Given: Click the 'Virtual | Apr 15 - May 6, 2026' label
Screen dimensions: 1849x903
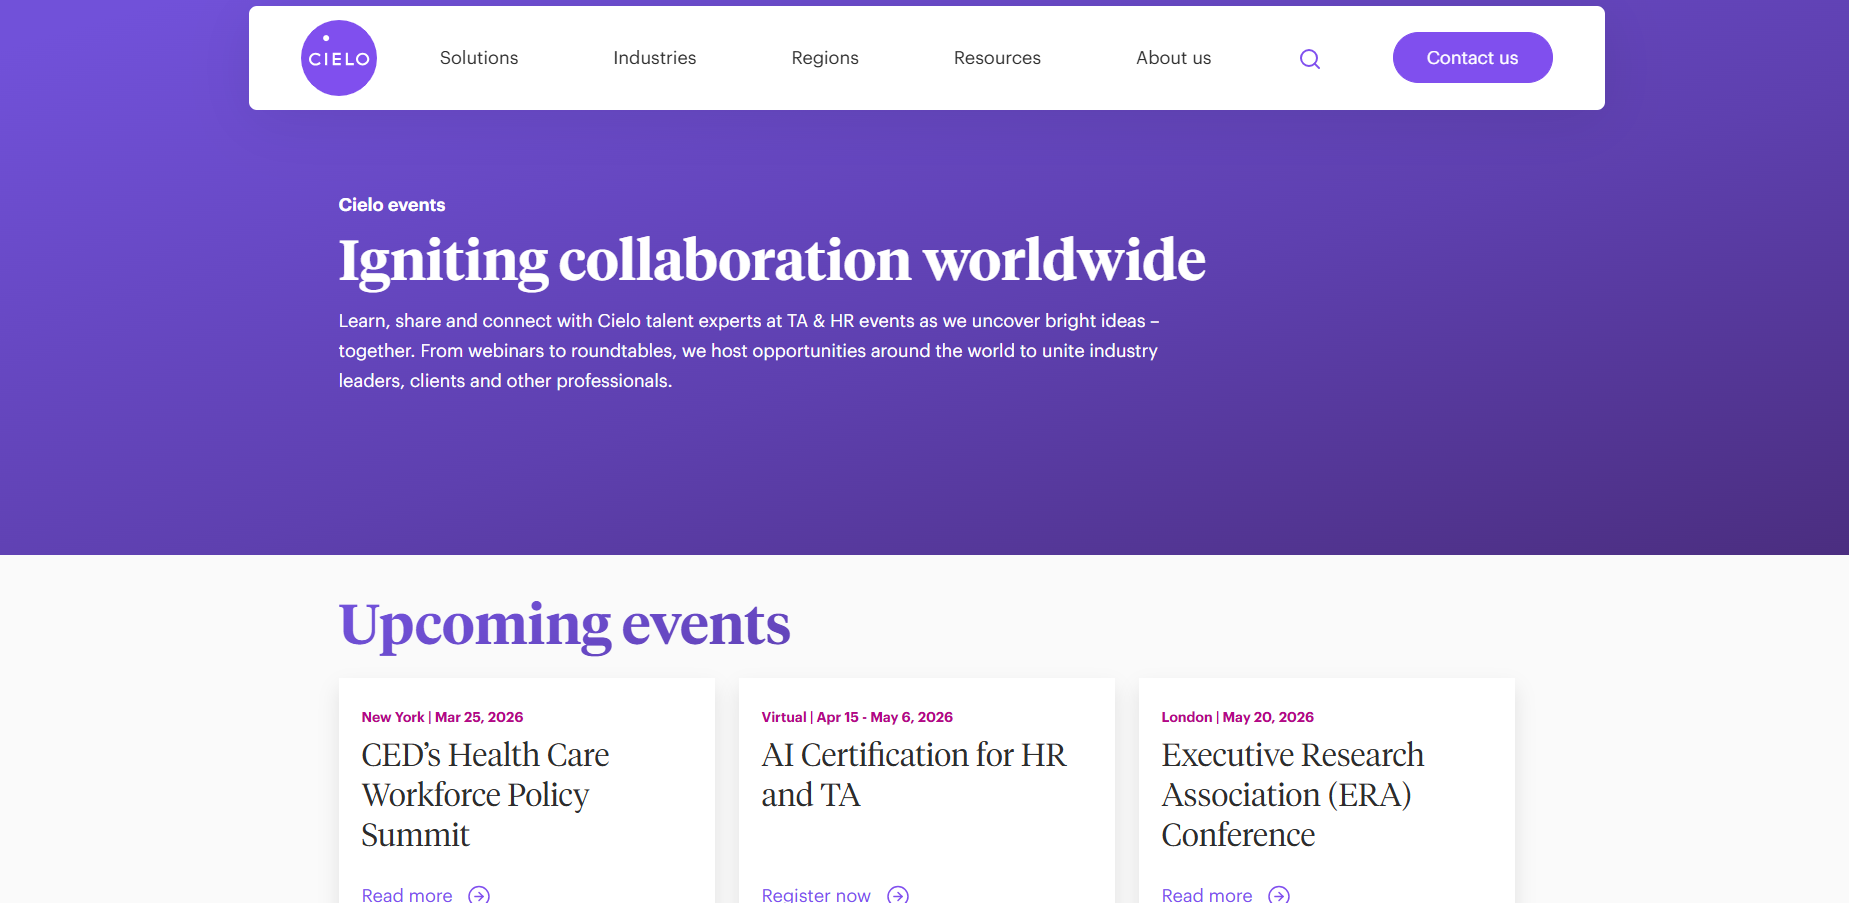Looking at the screenshot, I should 857,717.
